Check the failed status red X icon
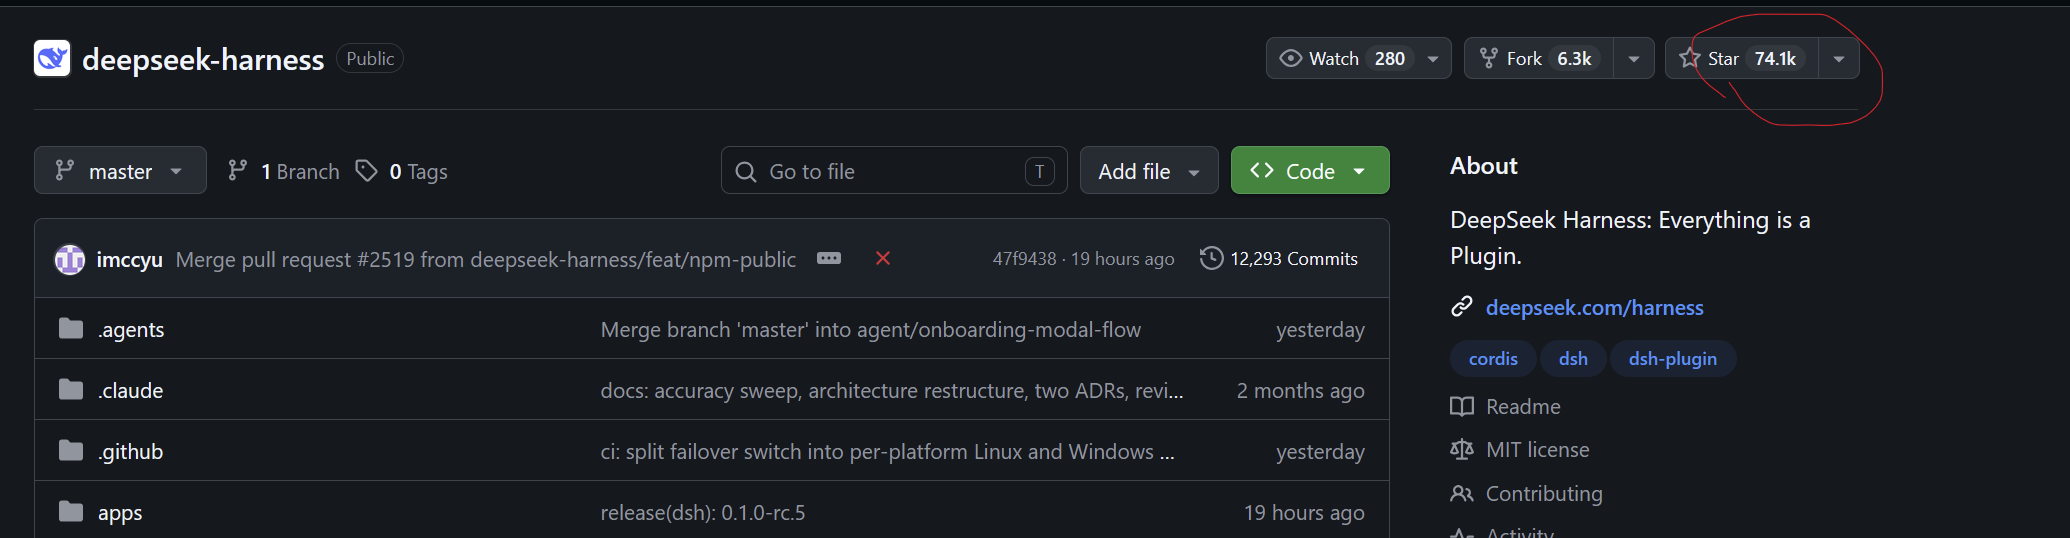Image resolution: width=2070 pixels, height=538 pixels. [x=883, y=258]
